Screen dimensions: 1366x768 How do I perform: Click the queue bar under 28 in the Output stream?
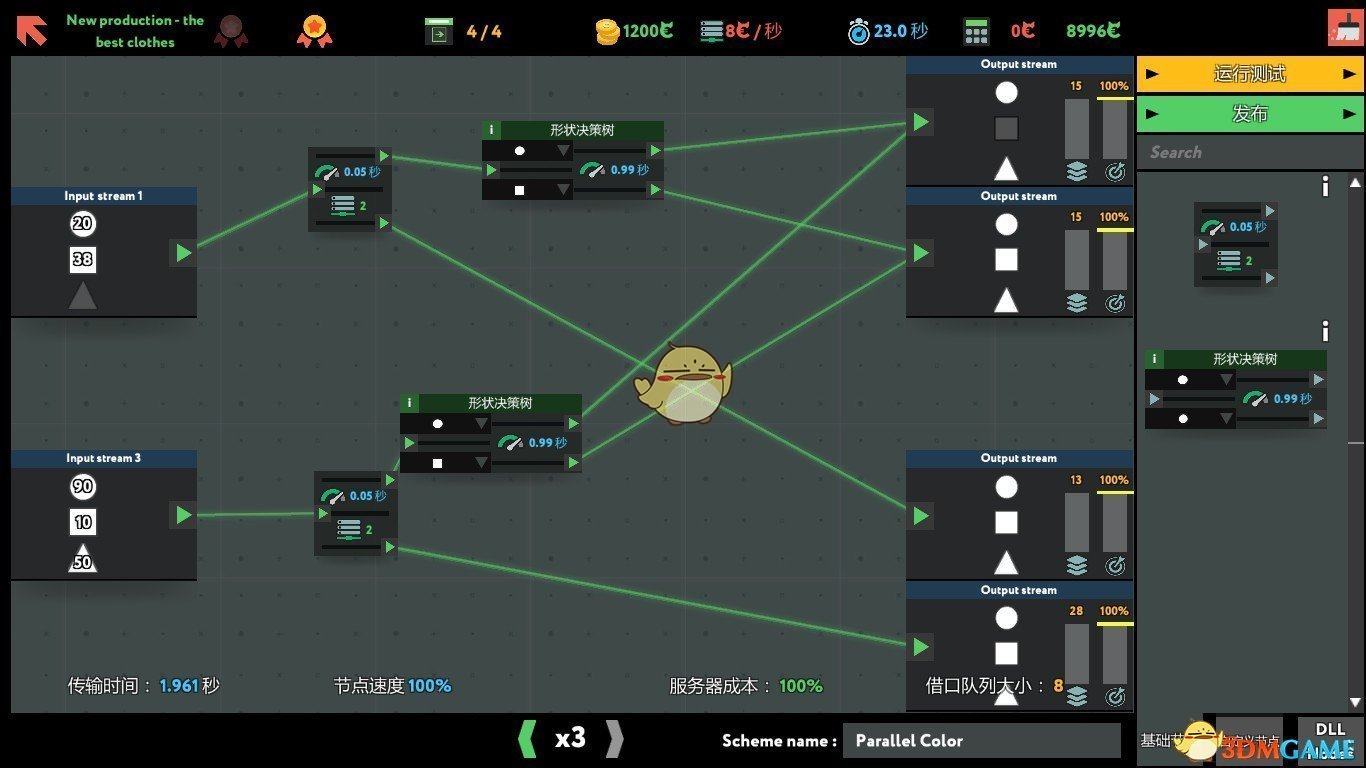coord(1076,654)
